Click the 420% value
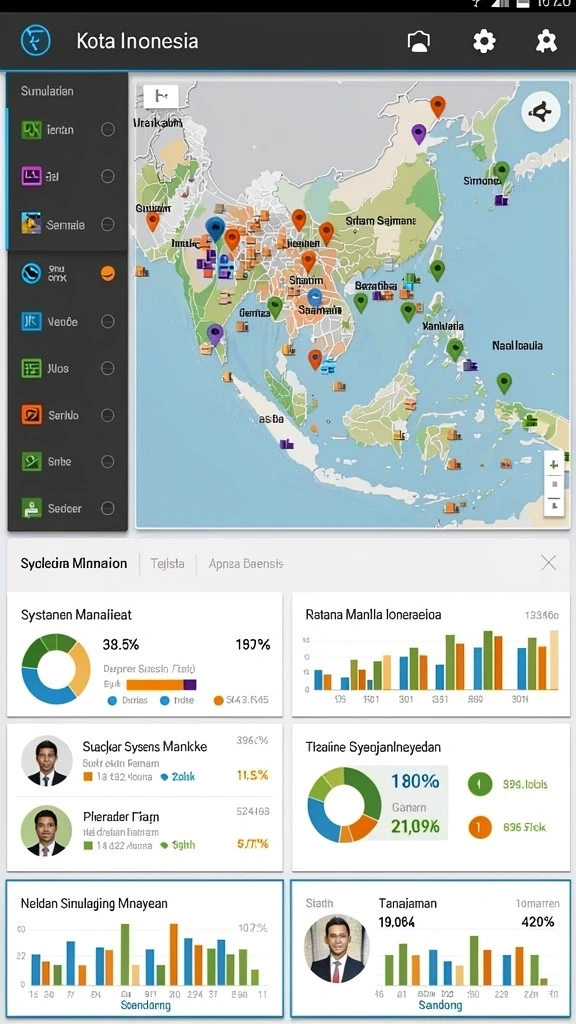This screenshot has height=1024, width=576. point(538,921)
